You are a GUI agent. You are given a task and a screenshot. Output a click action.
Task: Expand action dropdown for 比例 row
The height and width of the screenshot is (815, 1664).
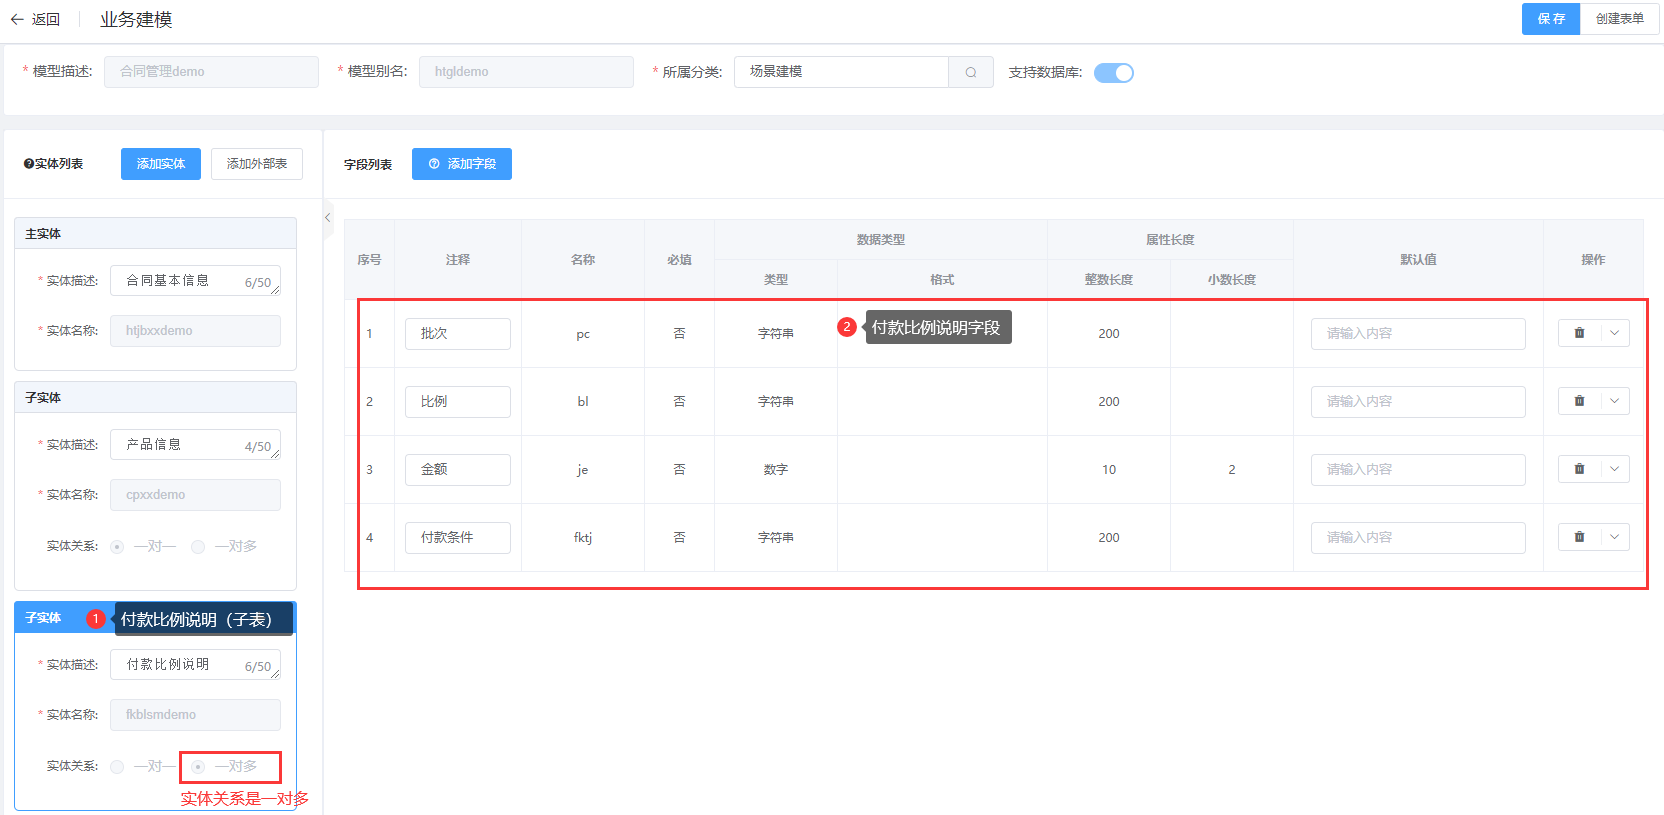(1614, 401)
